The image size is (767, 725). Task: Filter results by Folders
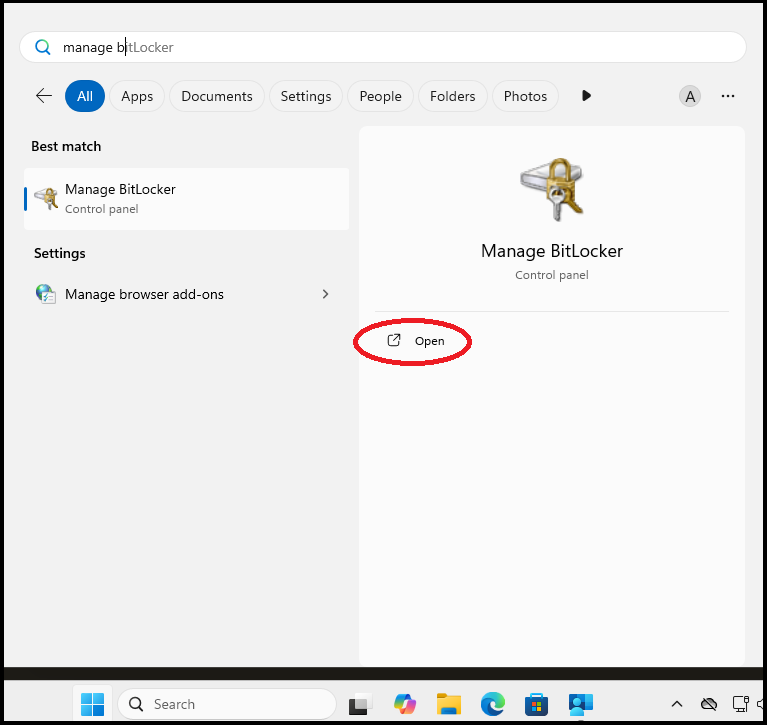coord(452,96)
